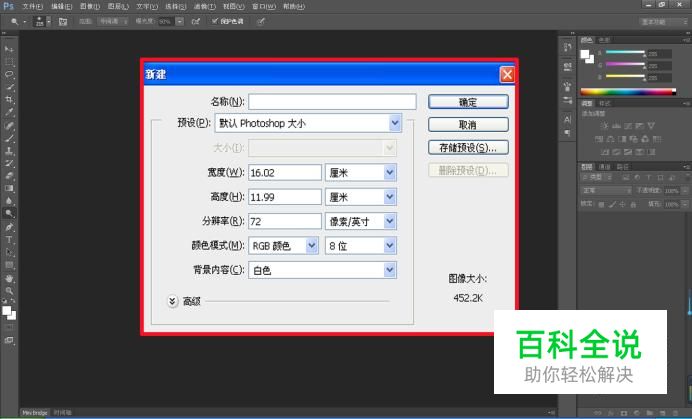Toggle lock image pixels
Image resolution: width=692 pixels, height=419 pixels.
point(612,204)
